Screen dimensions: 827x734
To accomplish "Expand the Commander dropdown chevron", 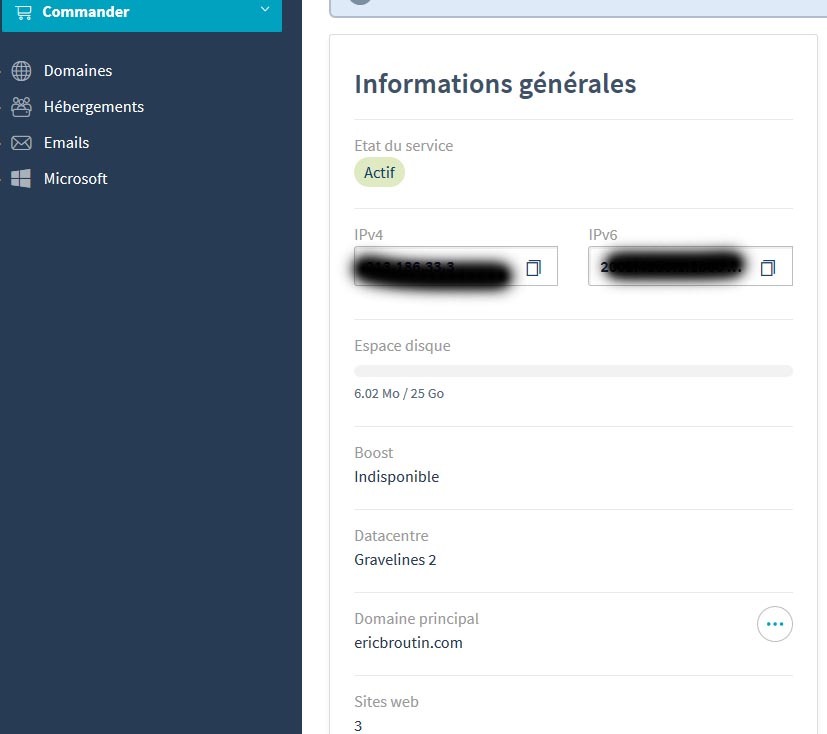I will 264,10.
